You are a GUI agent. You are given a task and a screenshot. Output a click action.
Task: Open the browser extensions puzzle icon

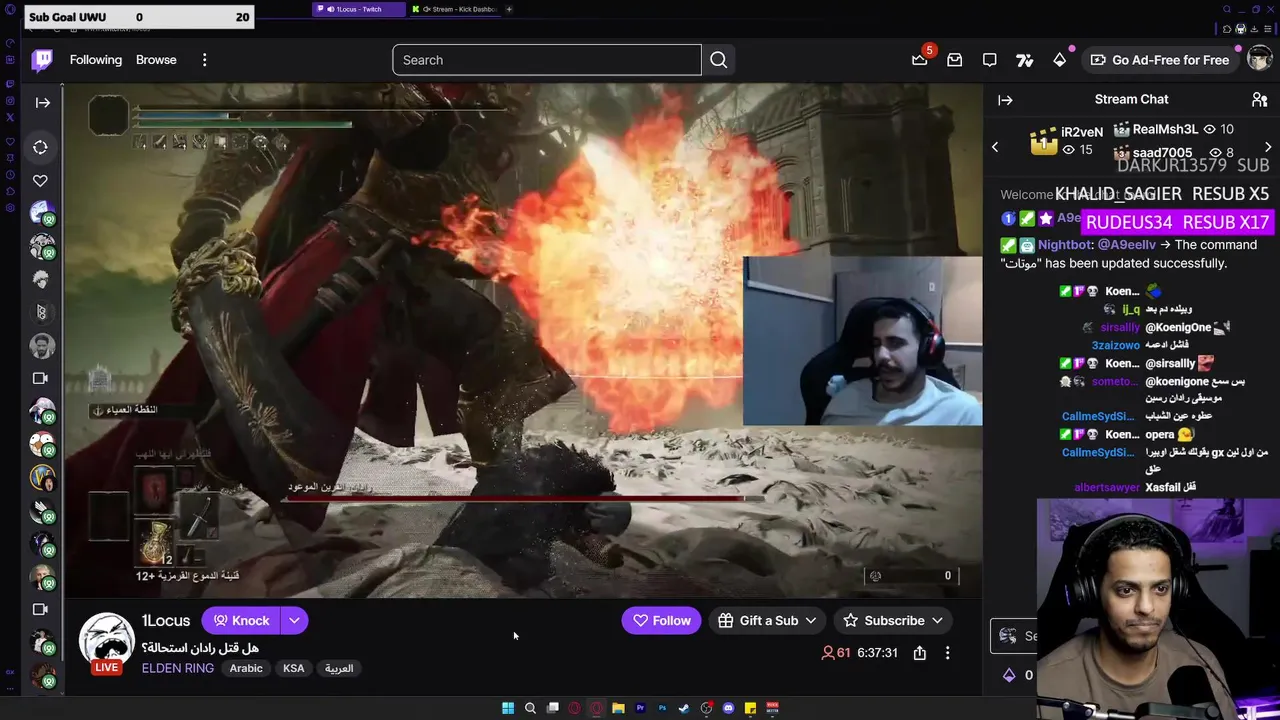pyautogui.click(x=1227, y=29)
